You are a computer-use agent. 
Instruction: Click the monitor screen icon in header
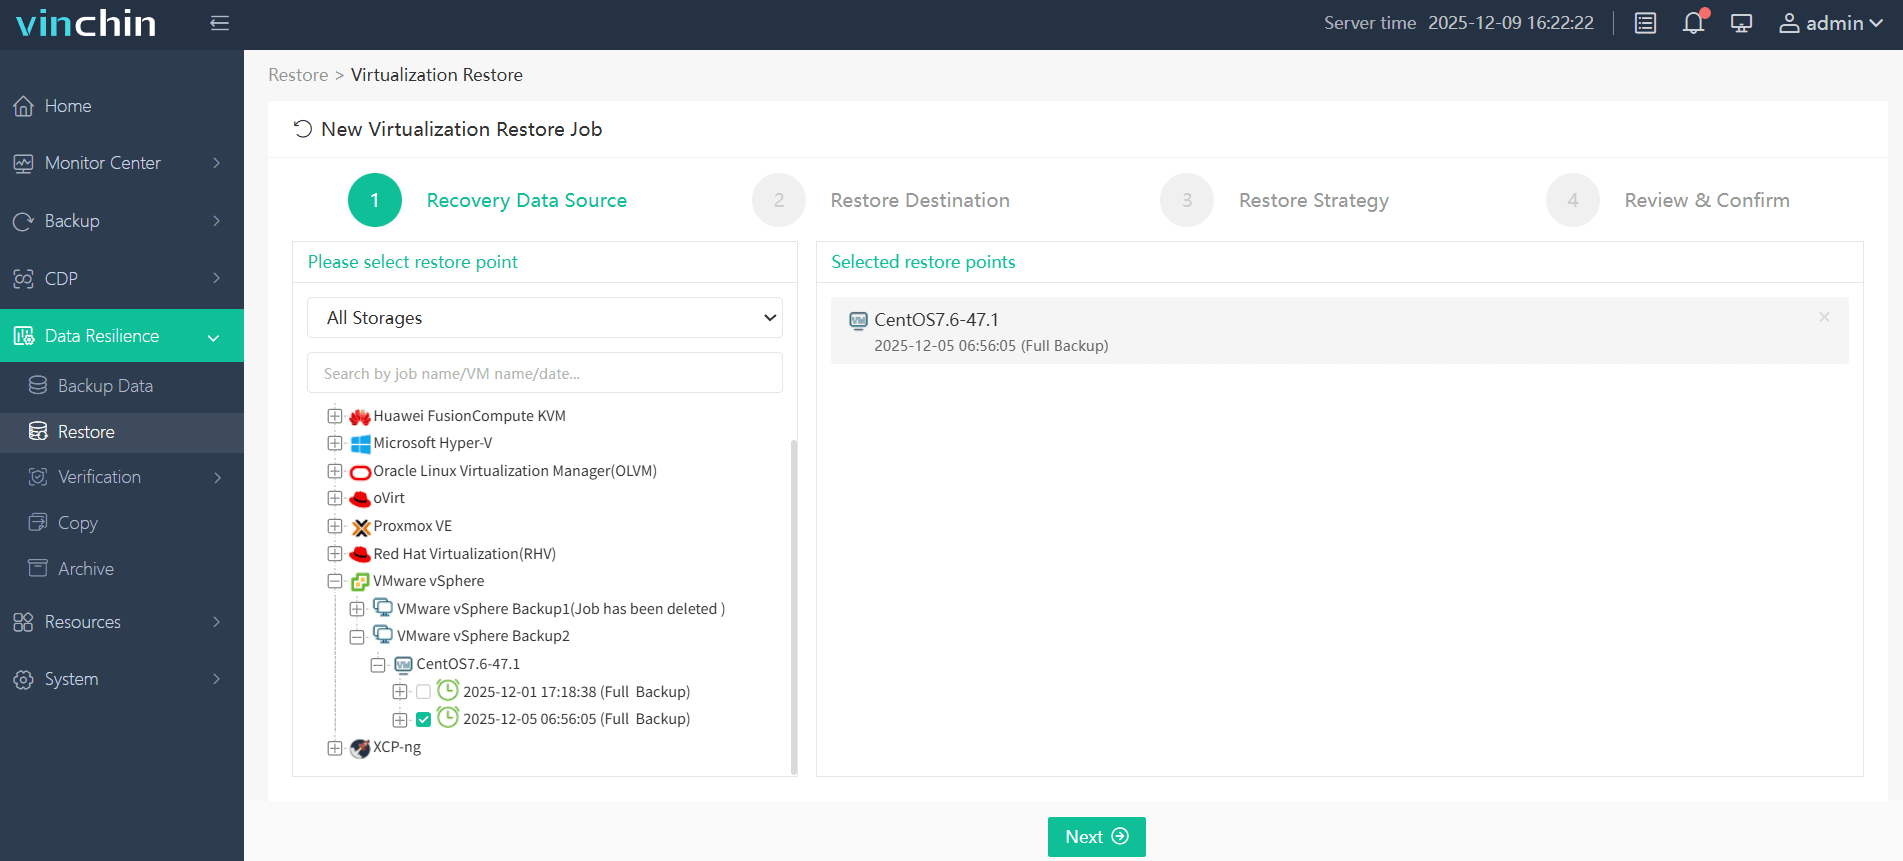pos(1741,23)
